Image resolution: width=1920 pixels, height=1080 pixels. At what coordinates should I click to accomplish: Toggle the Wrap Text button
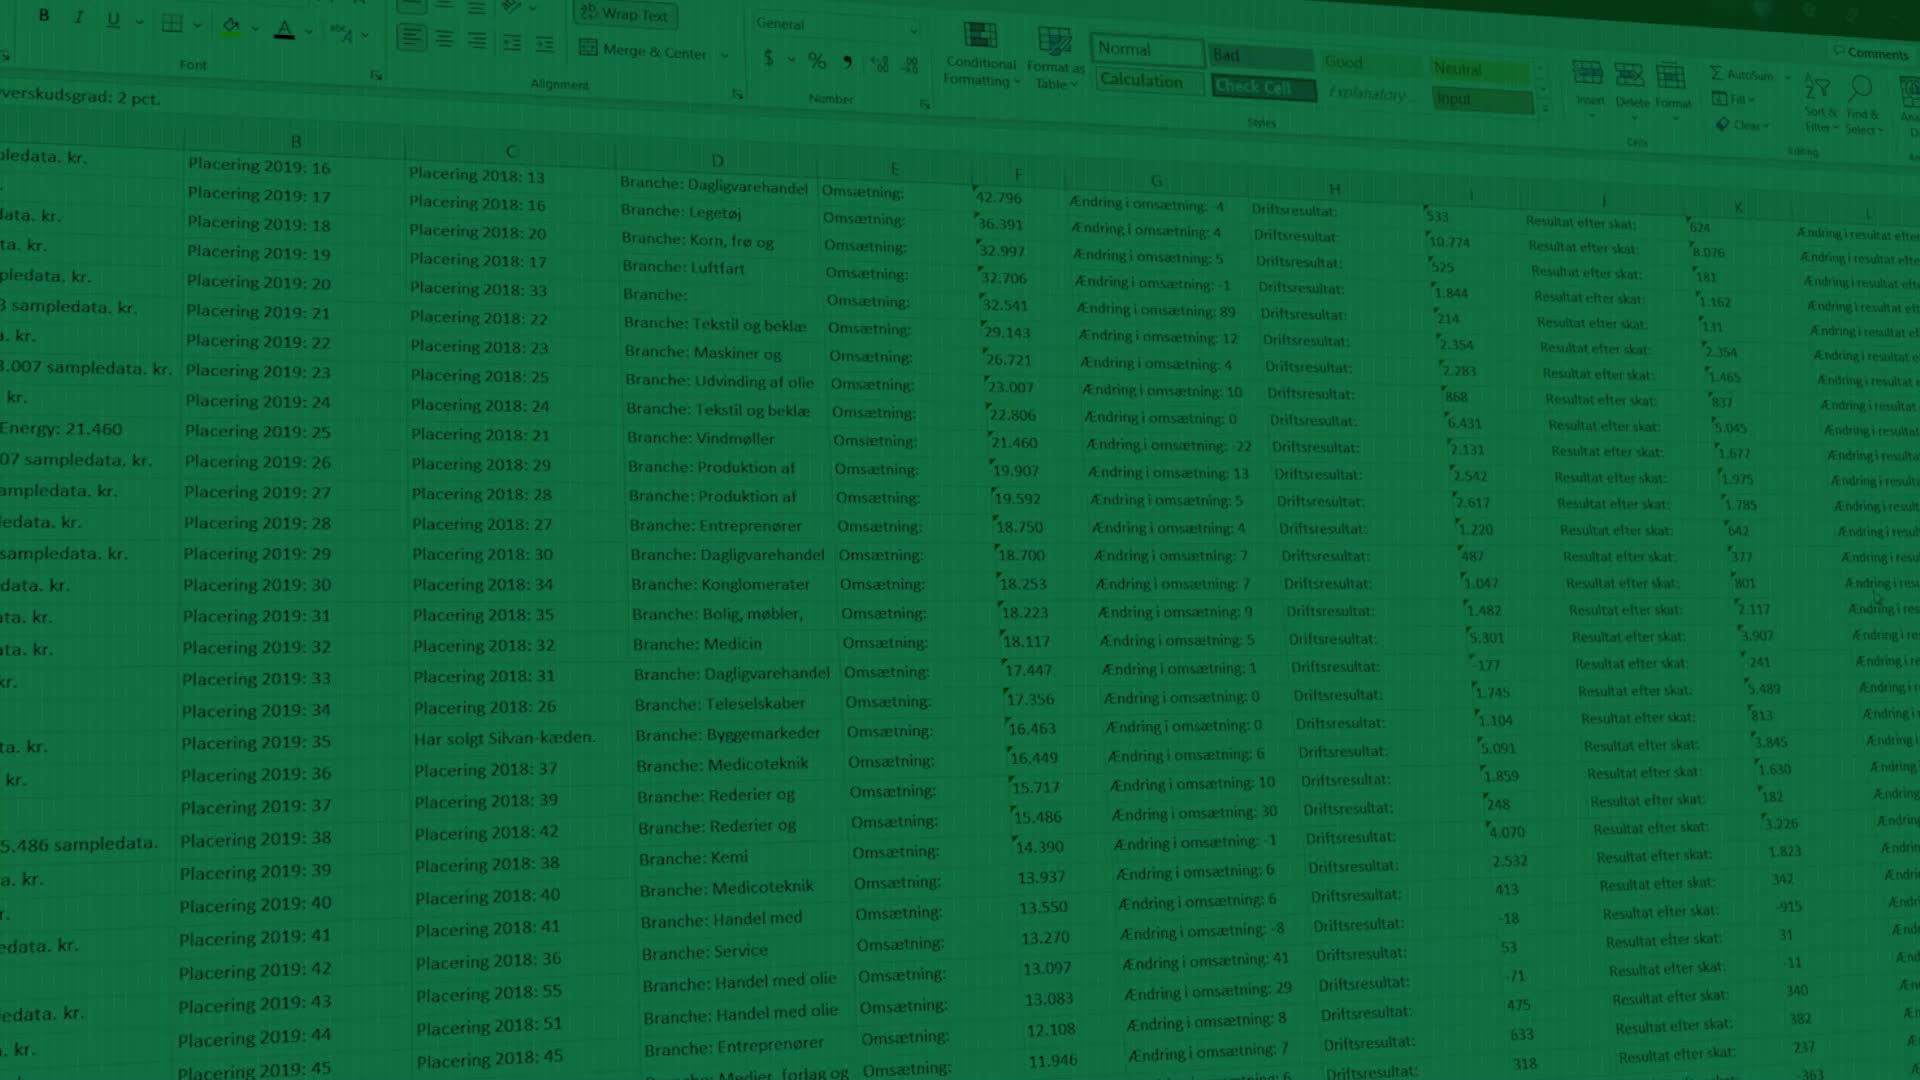point(625,14)
